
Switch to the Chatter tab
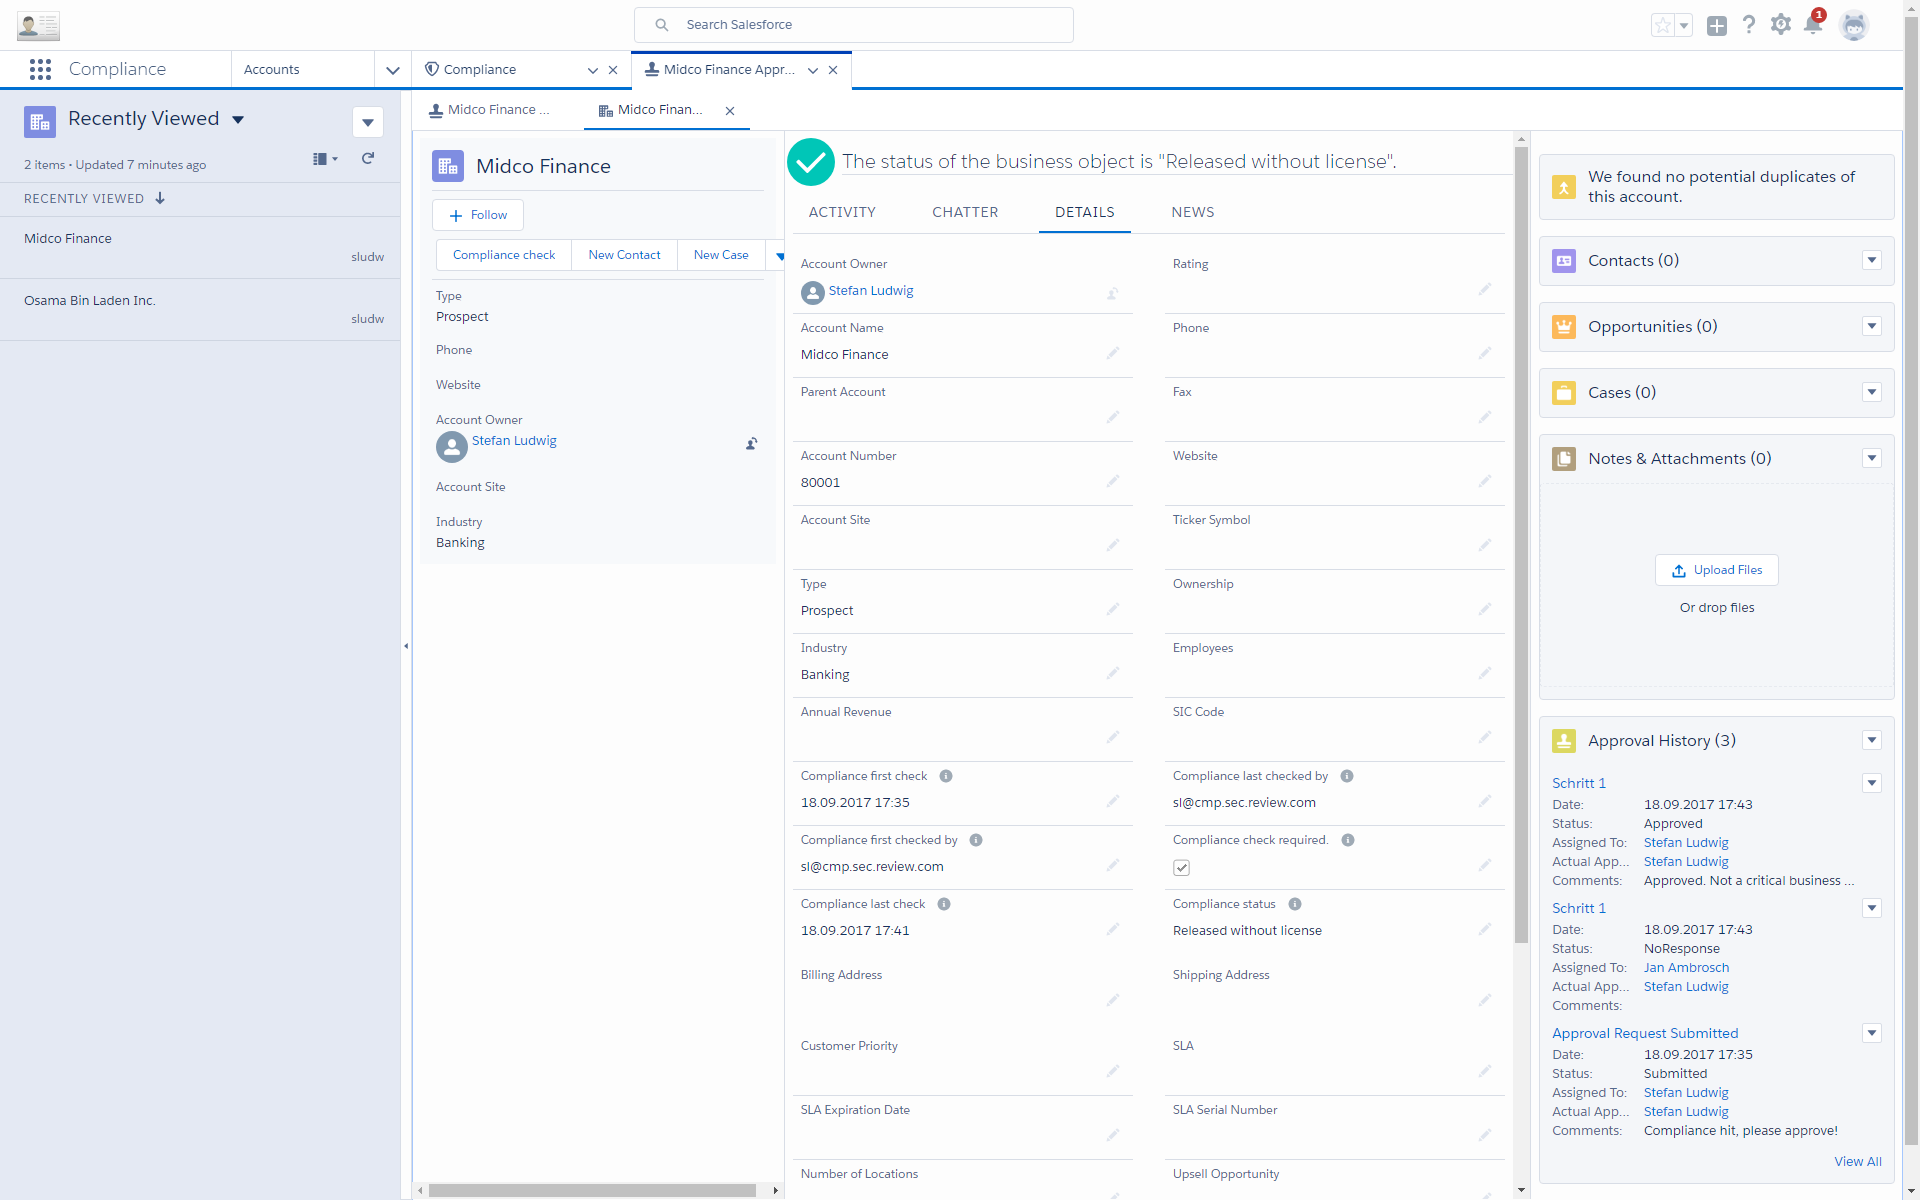point(964,211)
